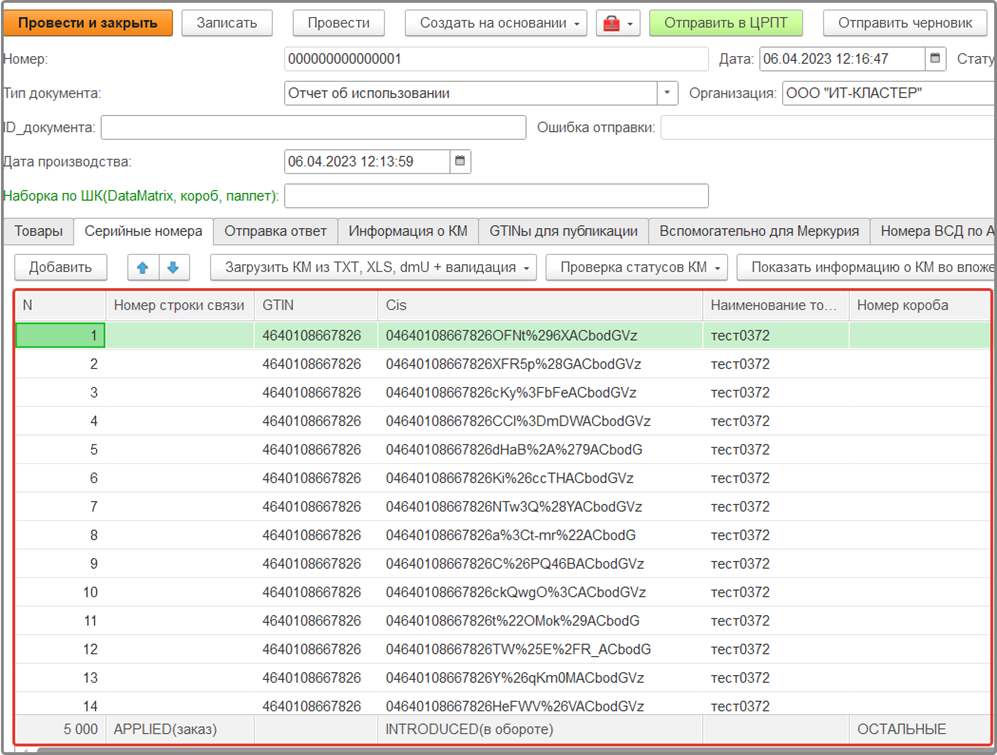
Task: Open the Информация о КМ tab
Action: coord(408,232)
